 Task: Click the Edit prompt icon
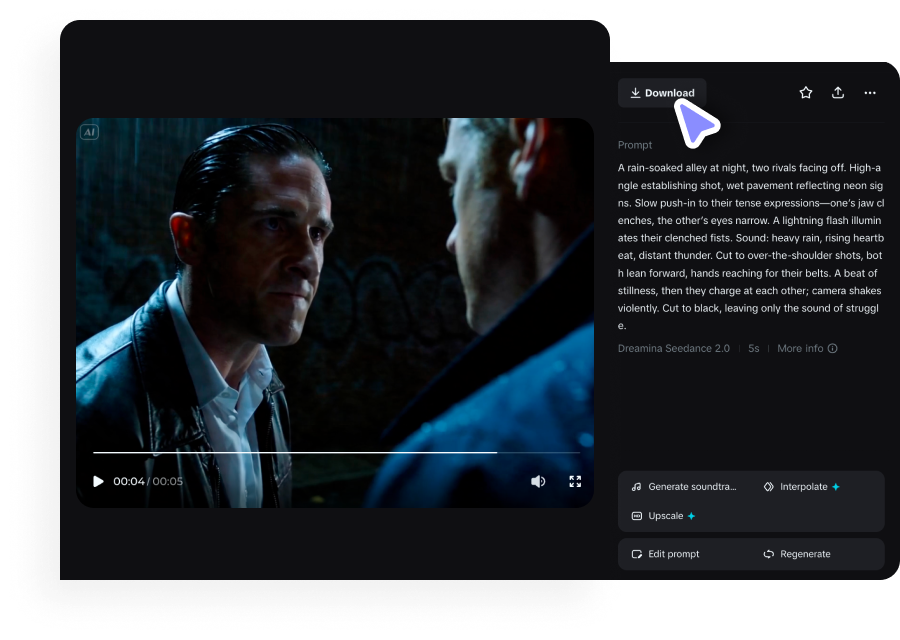636,553
